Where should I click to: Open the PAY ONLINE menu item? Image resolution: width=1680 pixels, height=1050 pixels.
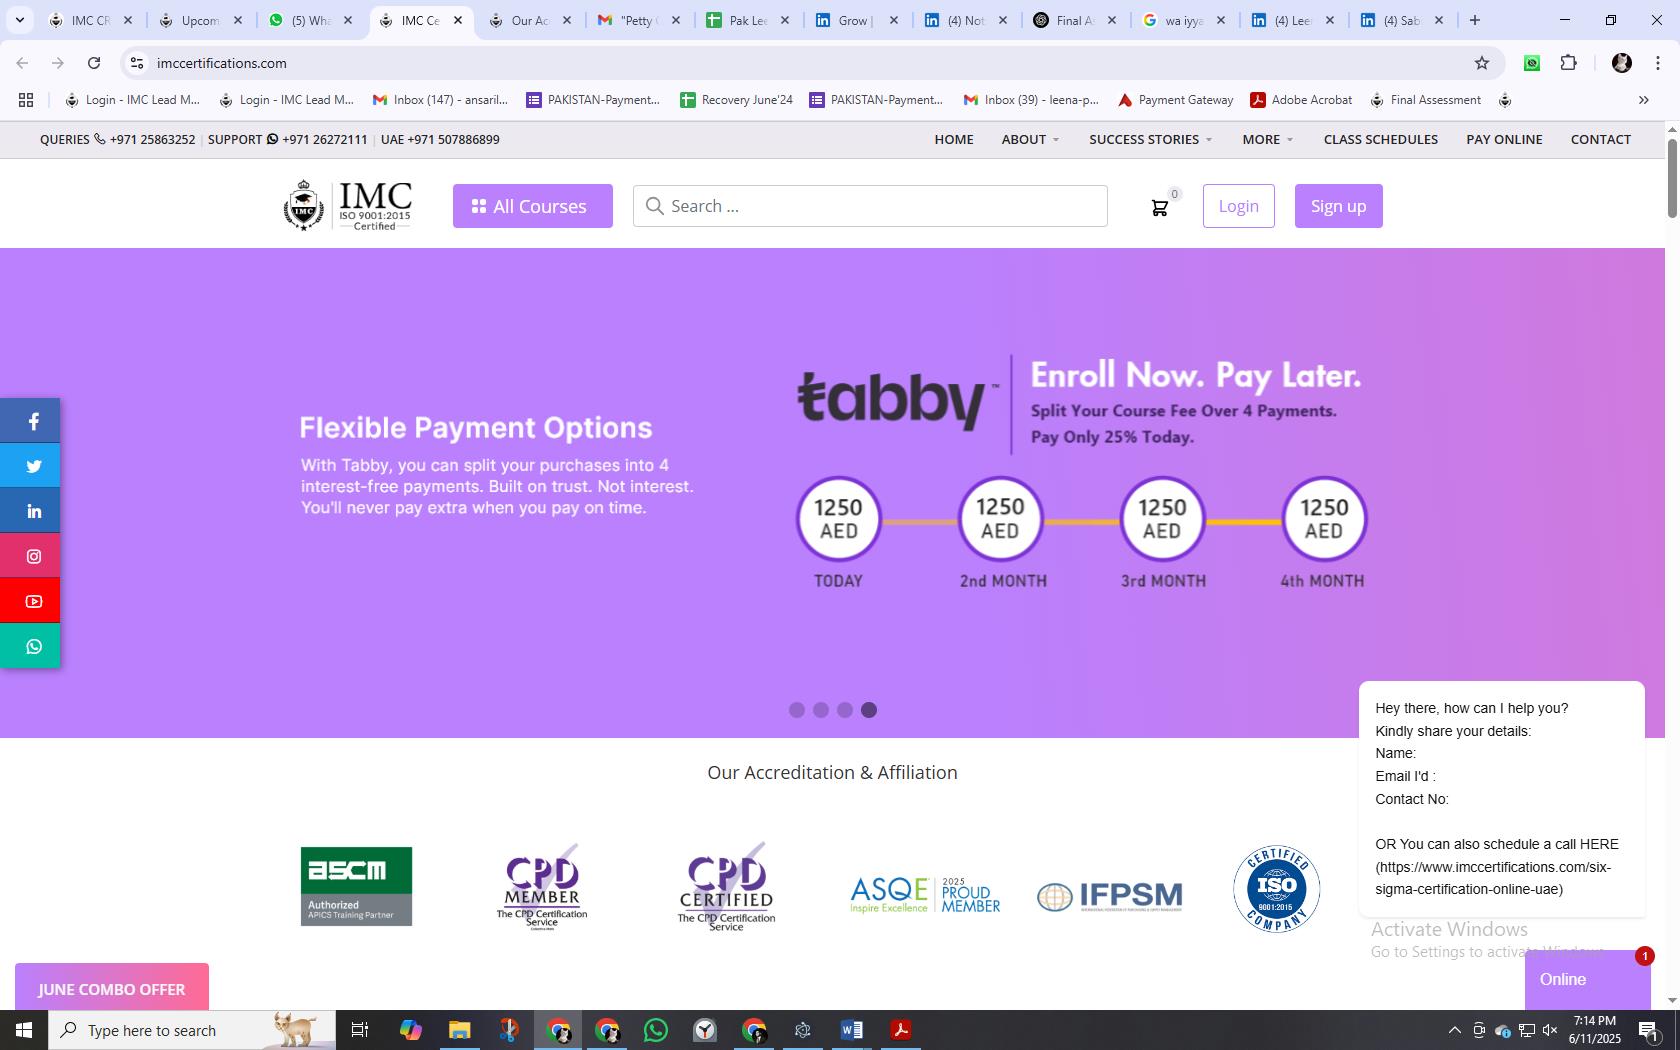(1504, 139)
